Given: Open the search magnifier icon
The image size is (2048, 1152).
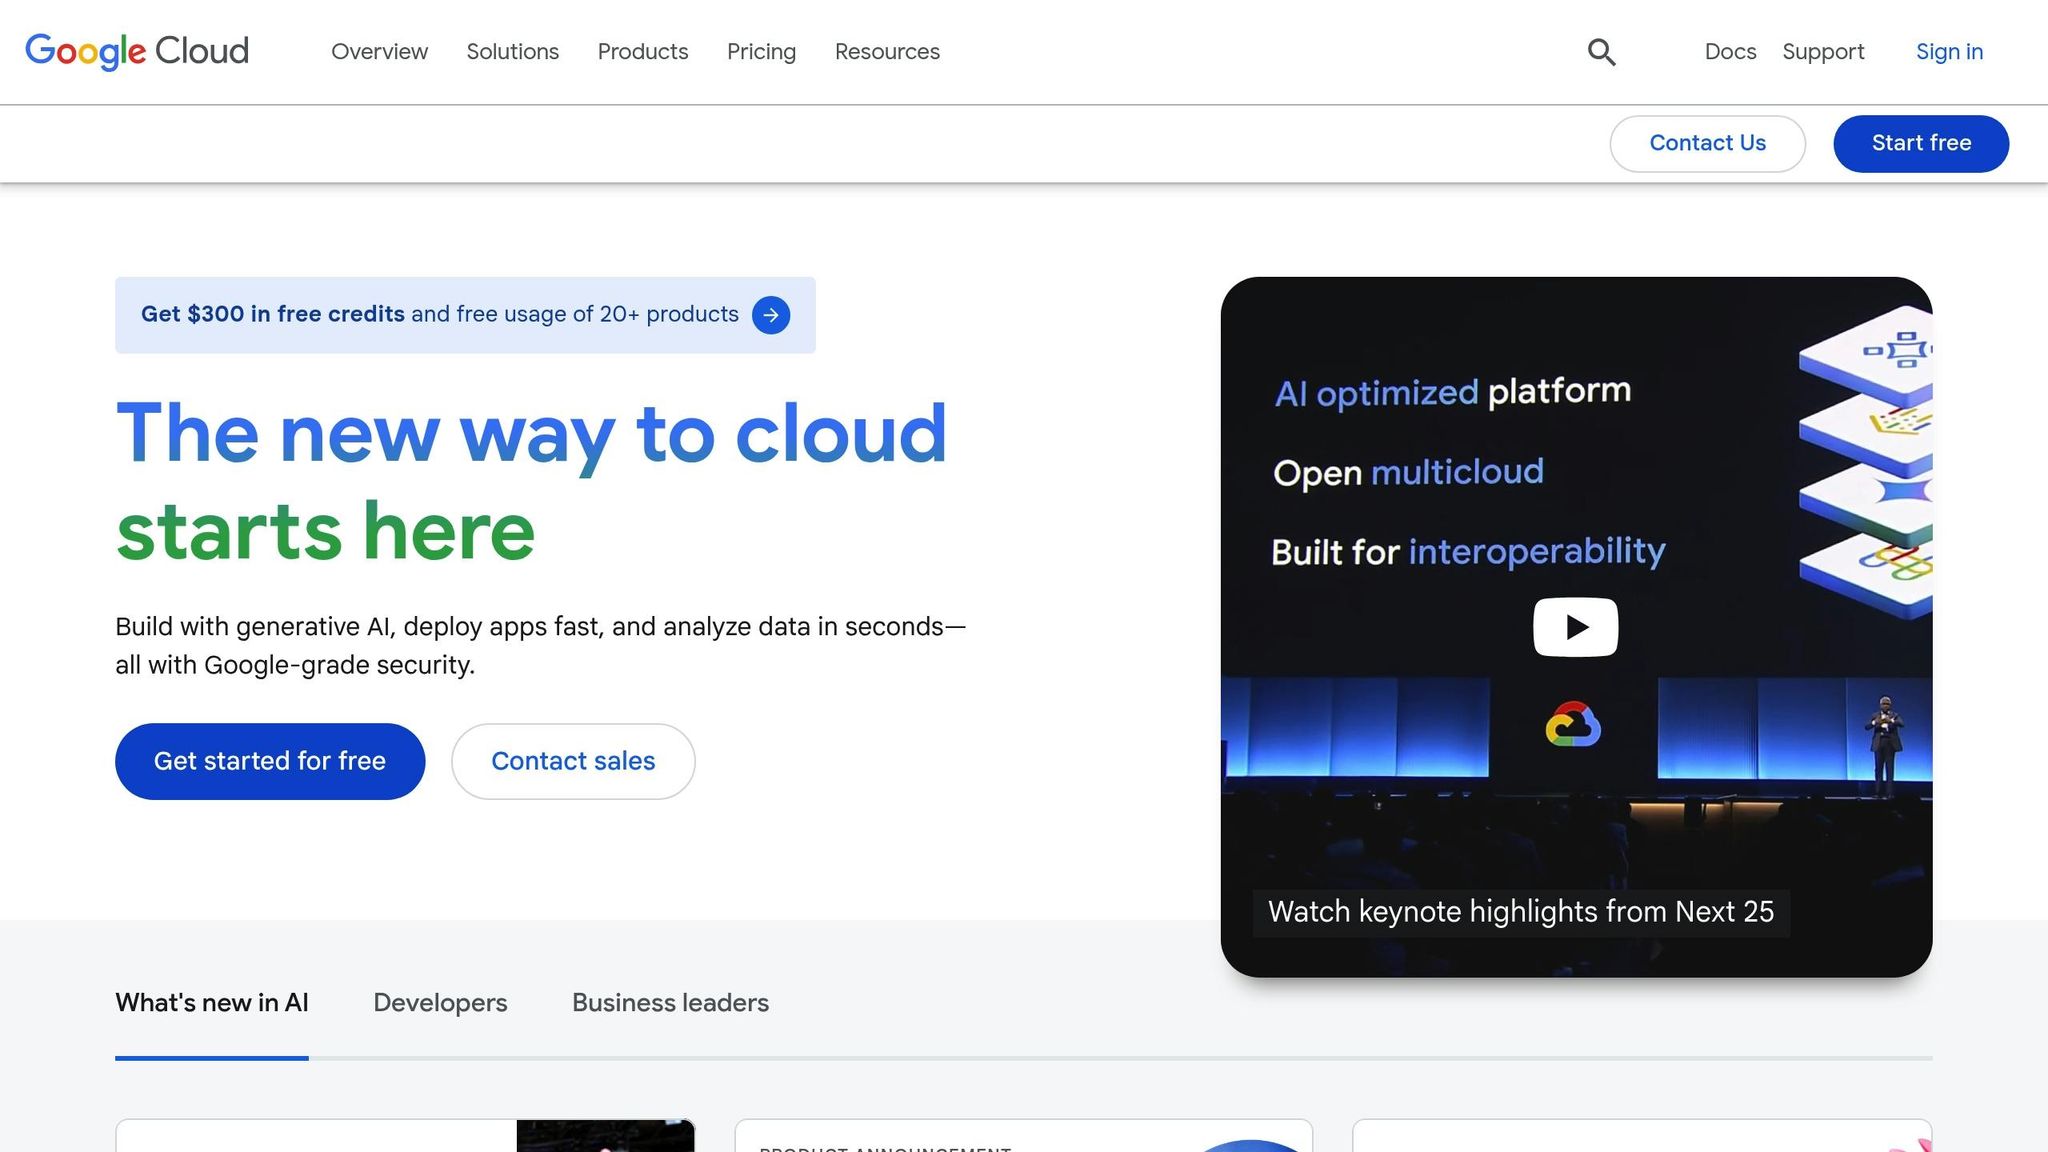Looking at the screenshot, I should click(x=1601, y=52).
